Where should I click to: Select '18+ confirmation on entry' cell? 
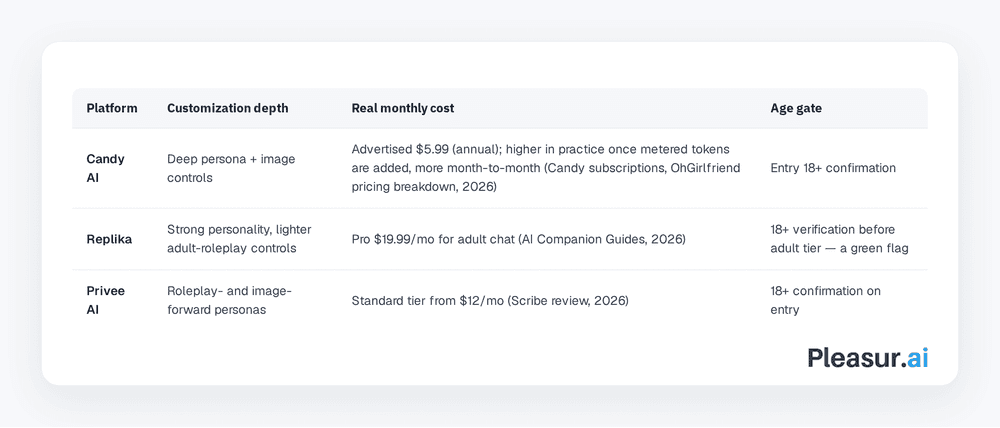[825, 300]
